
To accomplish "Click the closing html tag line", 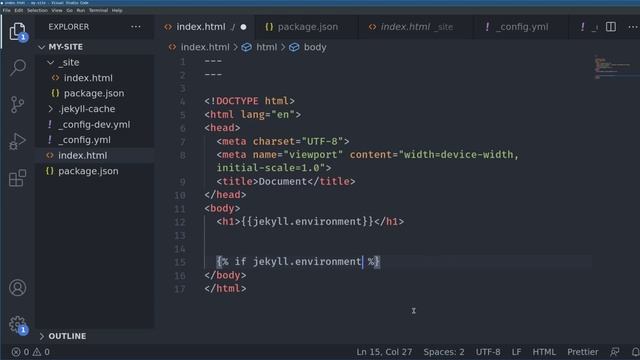I will (x=225, y=289).
